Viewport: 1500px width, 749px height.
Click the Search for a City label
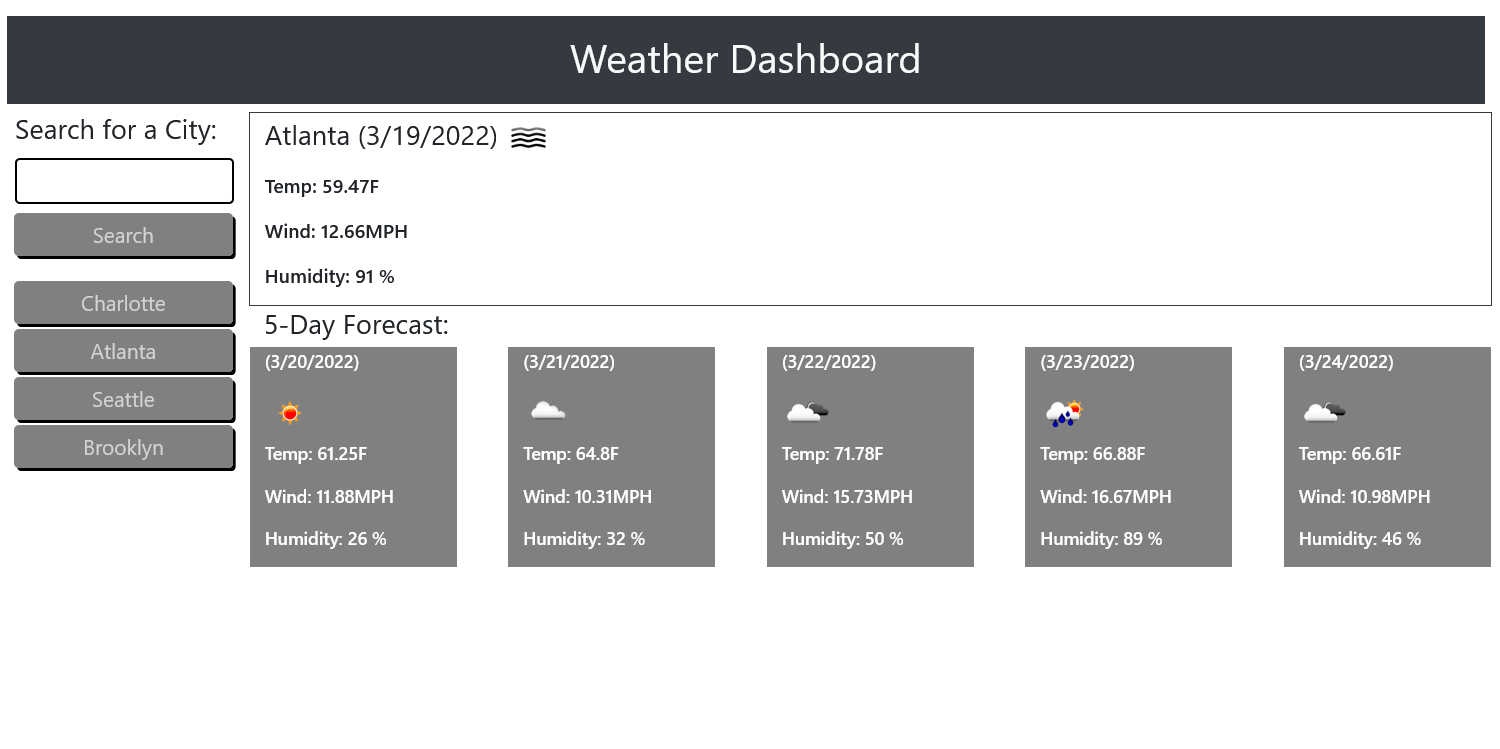pyautogui.click(x=116, y=130)
